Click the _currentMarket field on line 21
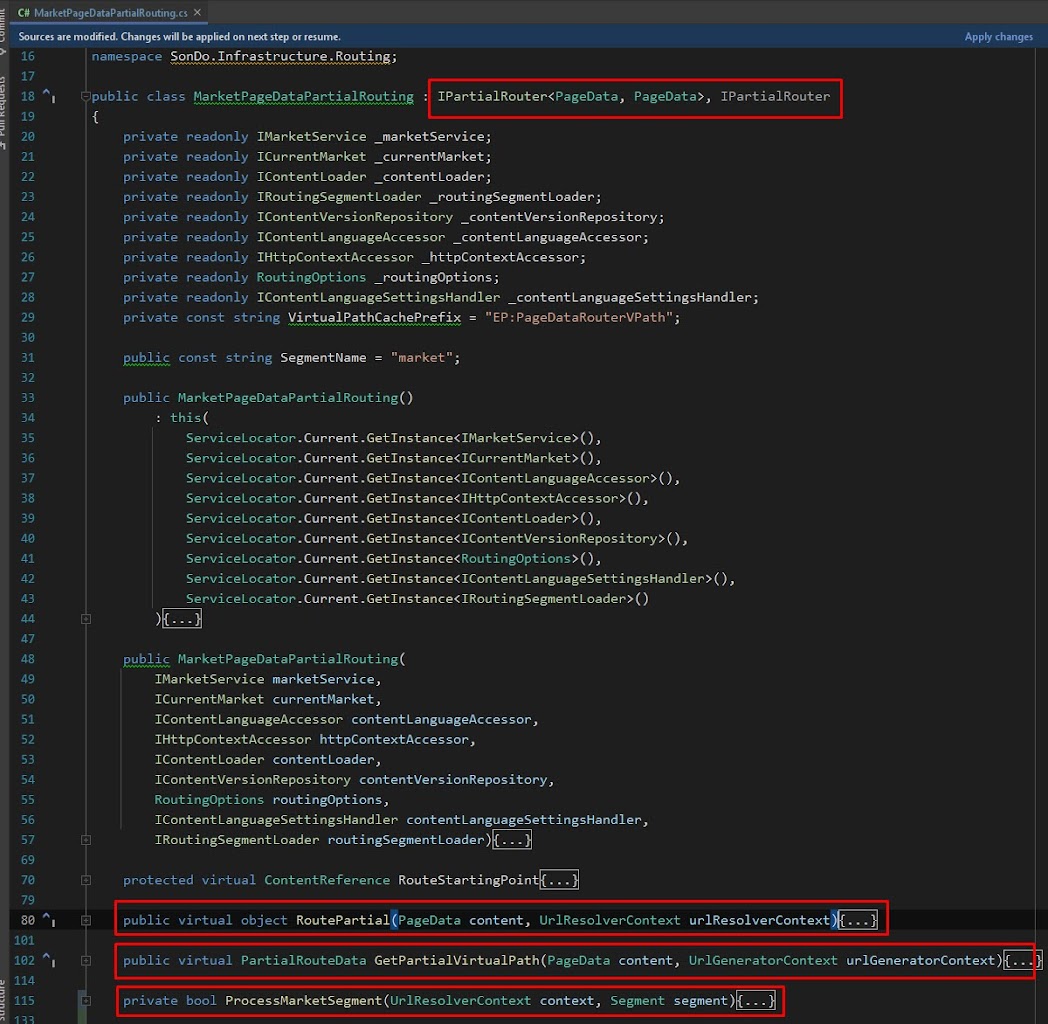1048x1024 pixels. [x=429, y=156]
